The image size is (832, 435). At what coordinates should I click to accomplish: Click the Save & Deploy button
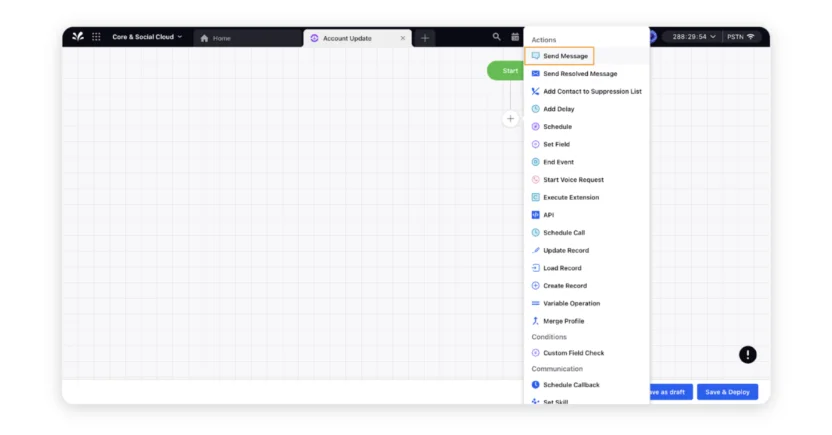pyautogui.click(x=727, y=392)
